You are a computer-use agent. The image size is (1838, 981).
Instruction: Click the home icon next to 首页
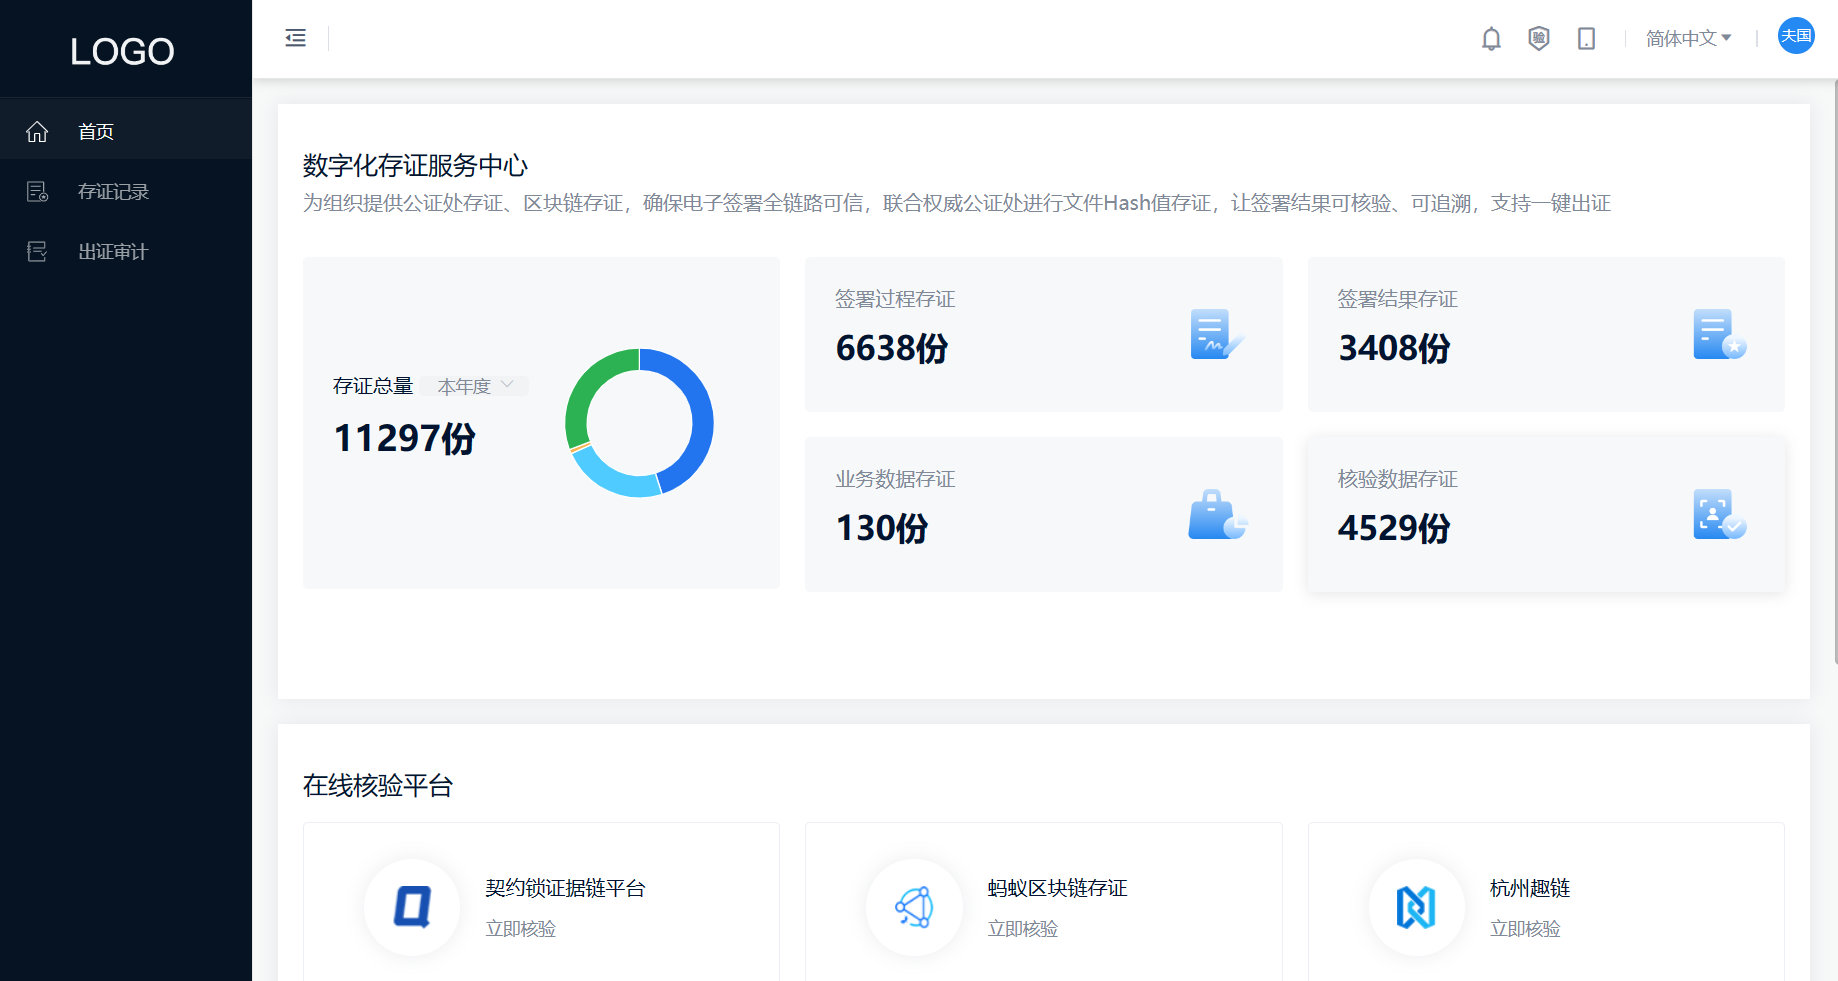coord(37,130)
